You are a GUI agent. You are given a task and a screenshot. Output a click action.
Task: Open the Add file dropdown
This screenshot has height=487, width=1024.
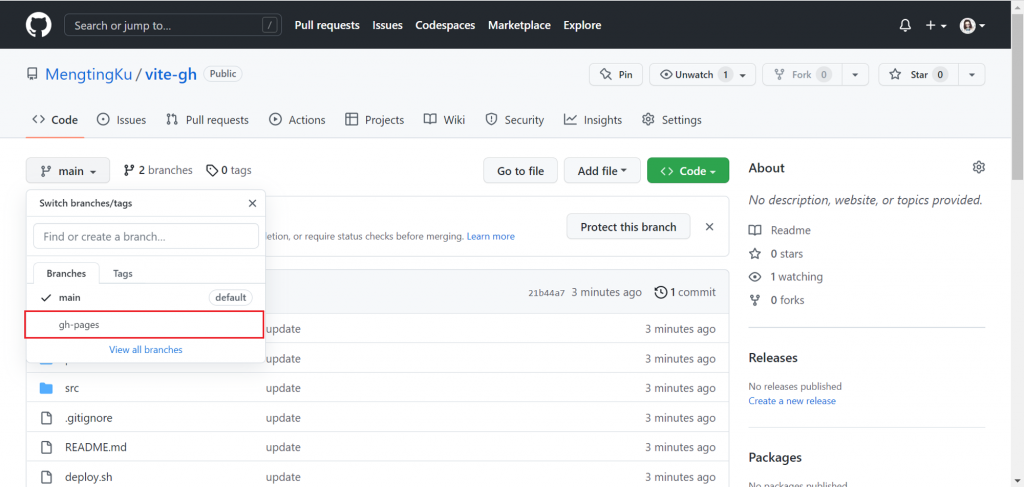602,171
